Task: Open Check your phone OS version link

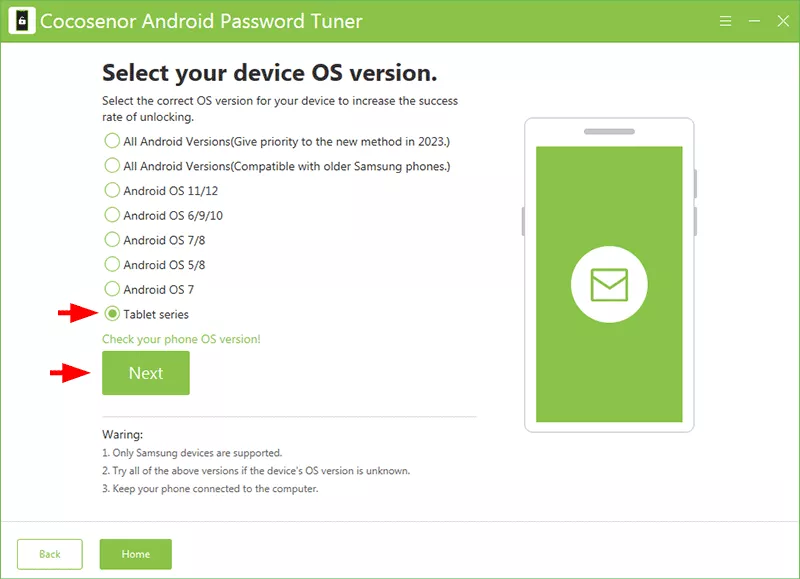Action: point(181,339)
